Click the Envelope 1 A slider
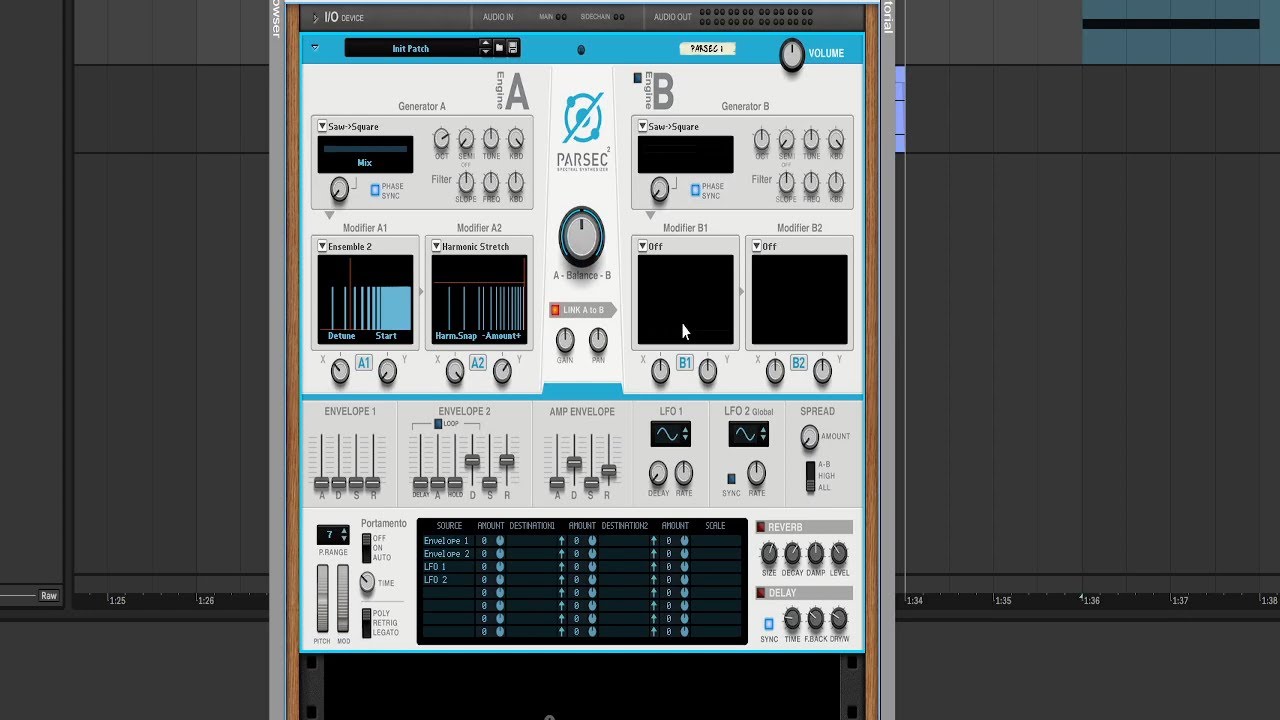Screen dimensions: 1280x720 [x=322, y=483]
